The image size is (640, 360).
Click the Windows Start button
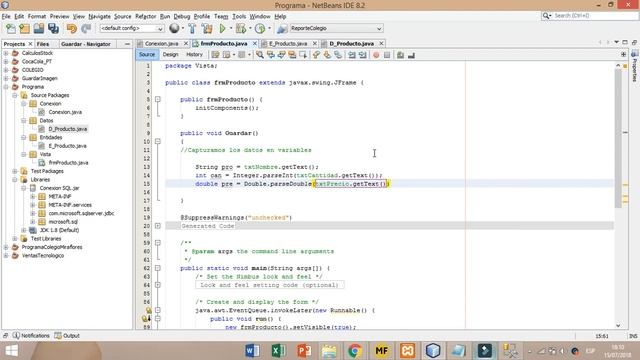[11, 351]
